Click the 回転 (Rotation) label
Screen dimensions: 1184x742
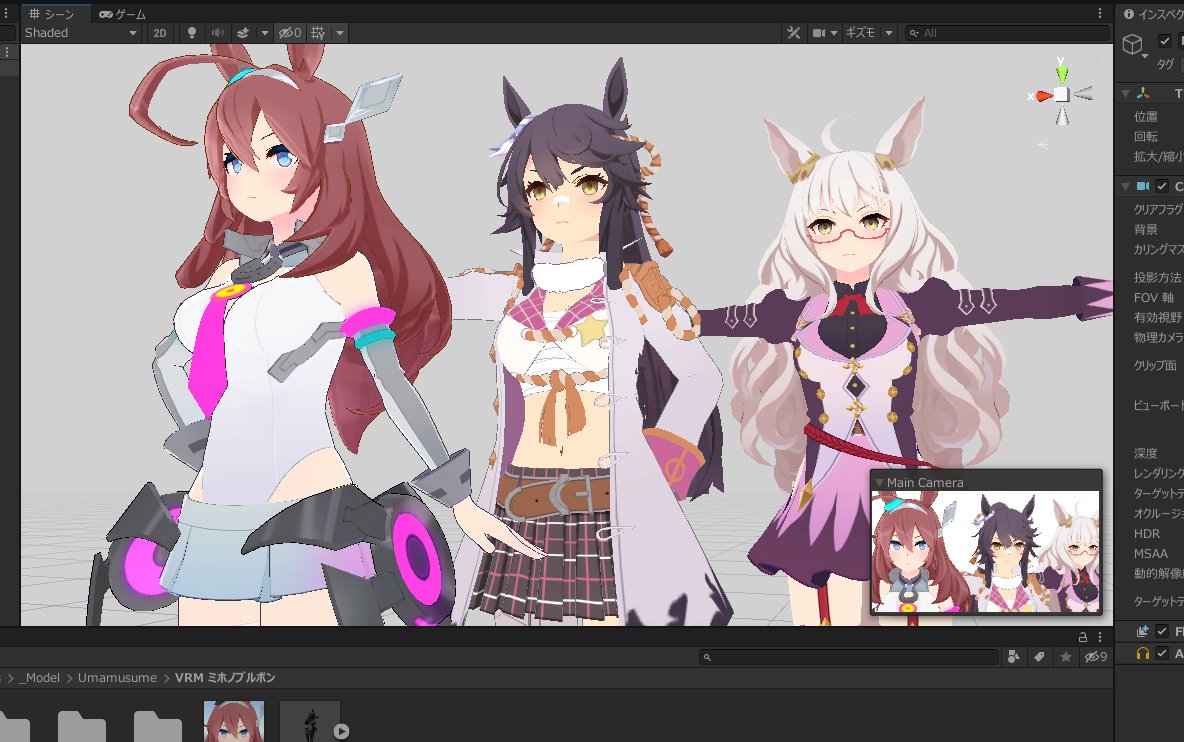pos(1145,137)
